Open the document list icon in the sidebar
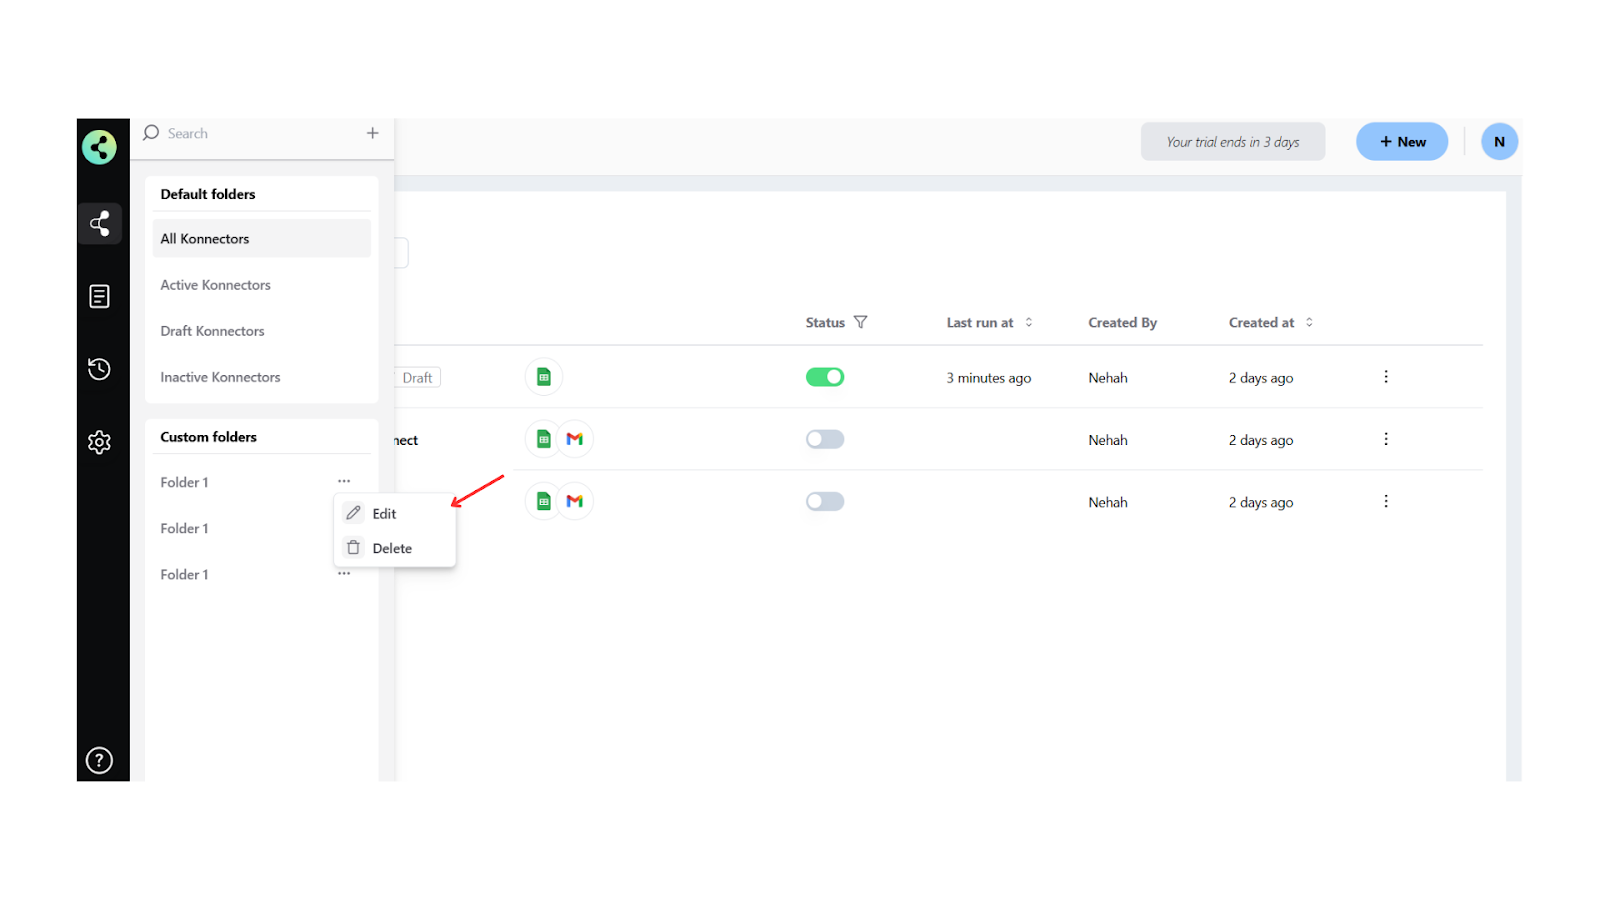The height and width of the screenshot is (900, 1600). pos(99,296)
